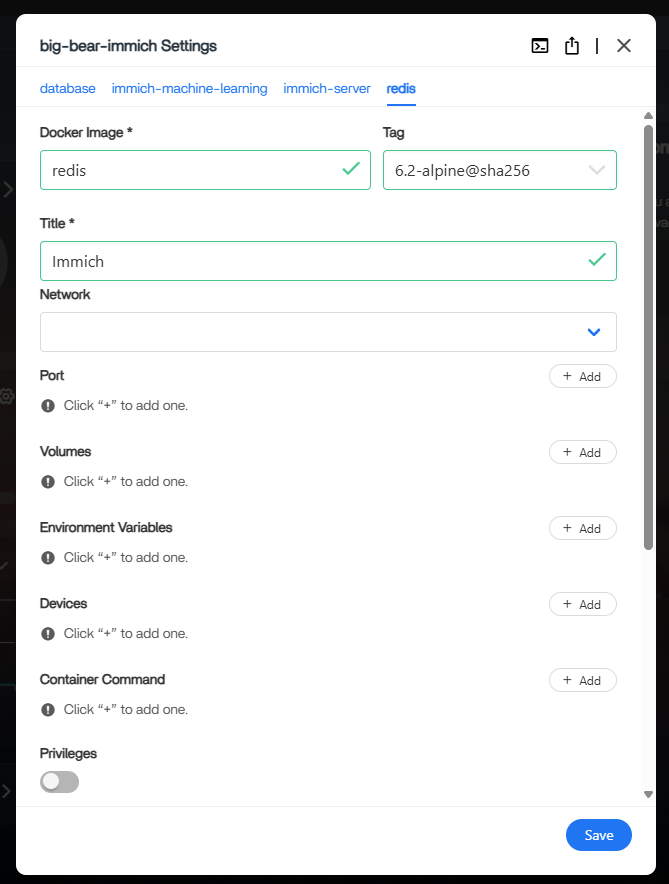Image resolution: width=669 pixels, height=884 pixels.
Task: Click the Privileges label text
Action: [68, 754]
